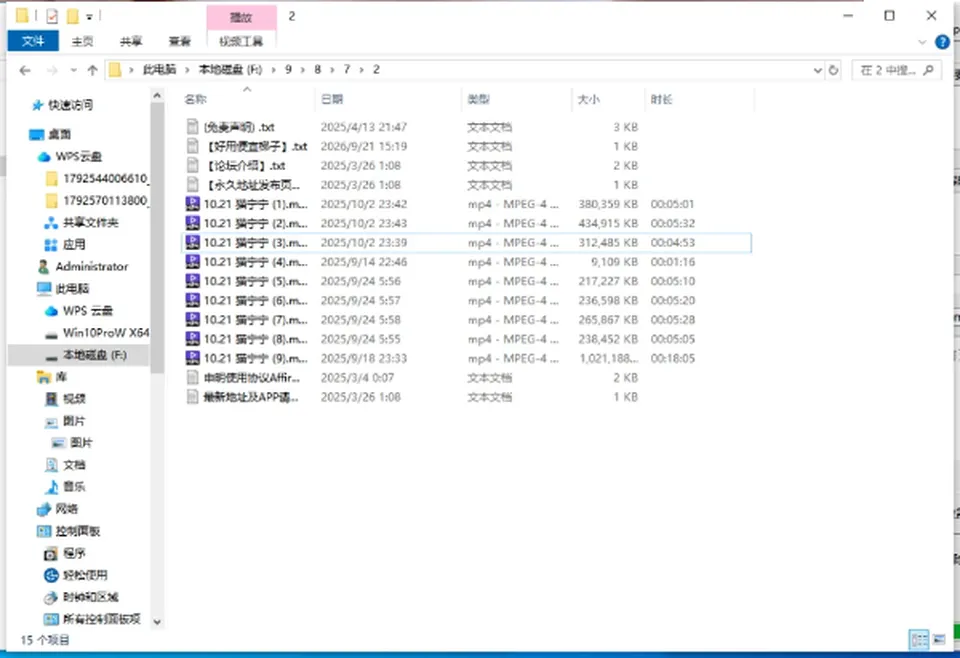The image size is (960, 658).
Task: Switch to details view layout icon
Action: coord(920,640)
